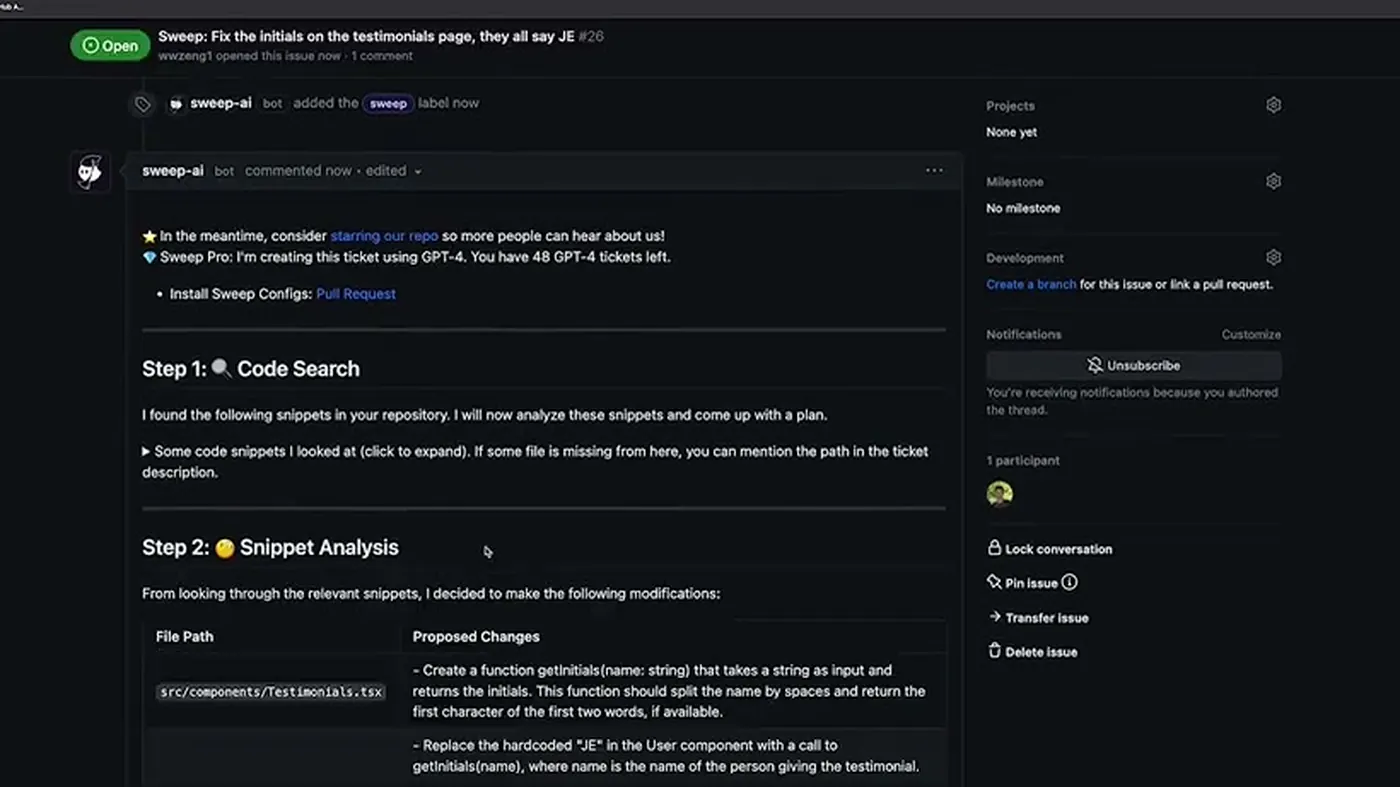Click the label tag icon in timeline
1400x787 pixels.
tap(143, 104)
